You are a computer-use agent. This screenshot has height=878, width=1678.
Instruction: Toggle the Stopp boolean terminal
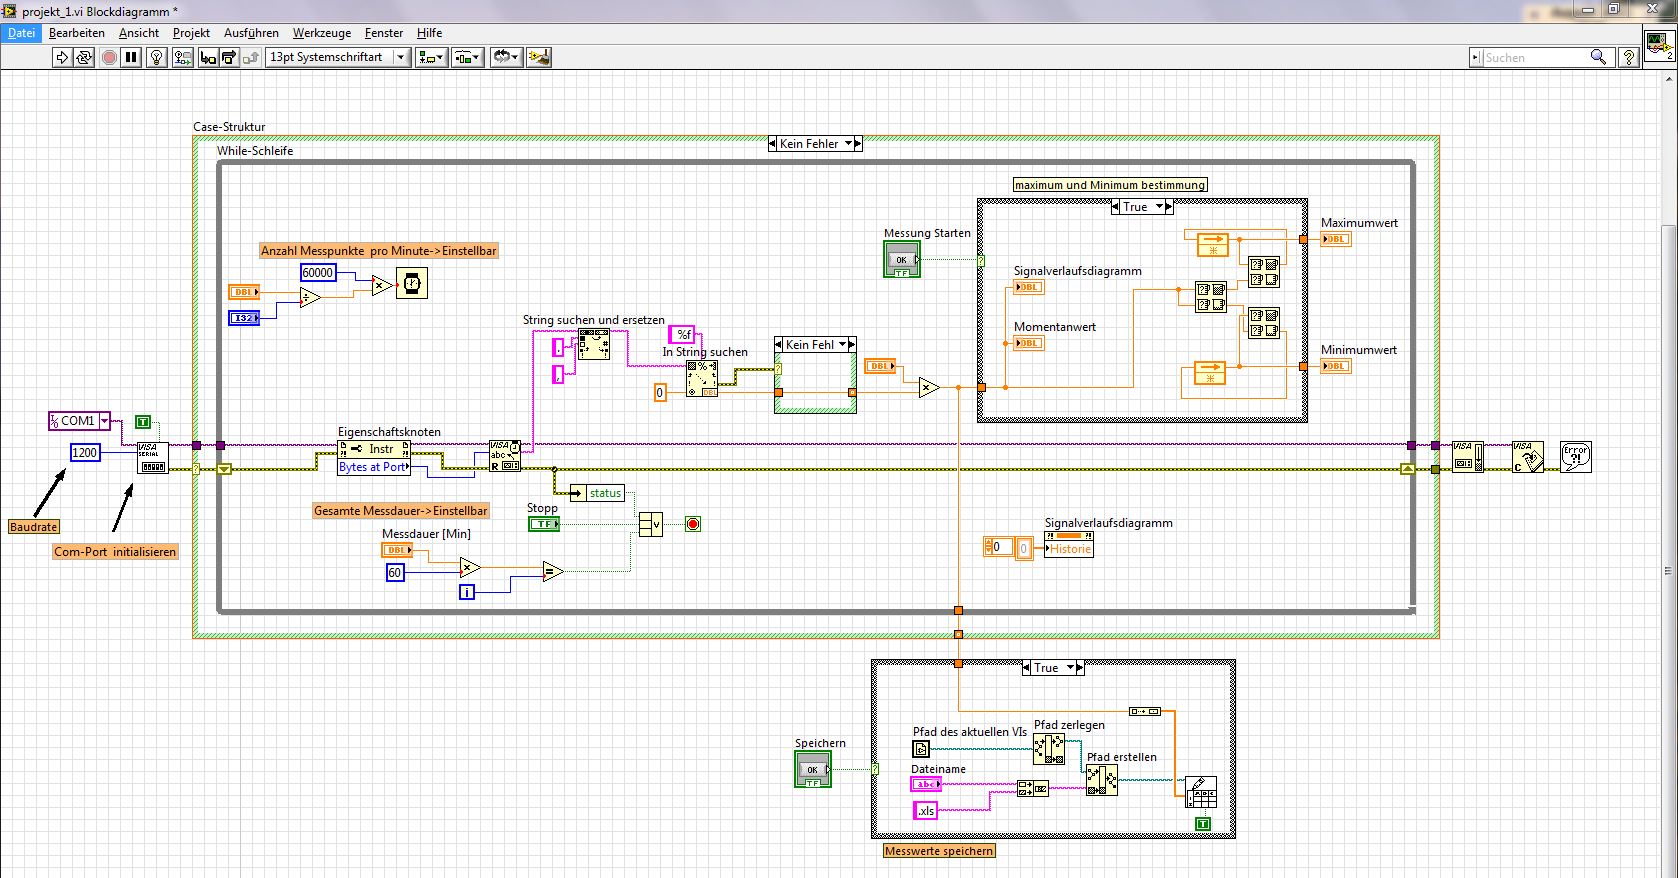[x=543, y=524]
